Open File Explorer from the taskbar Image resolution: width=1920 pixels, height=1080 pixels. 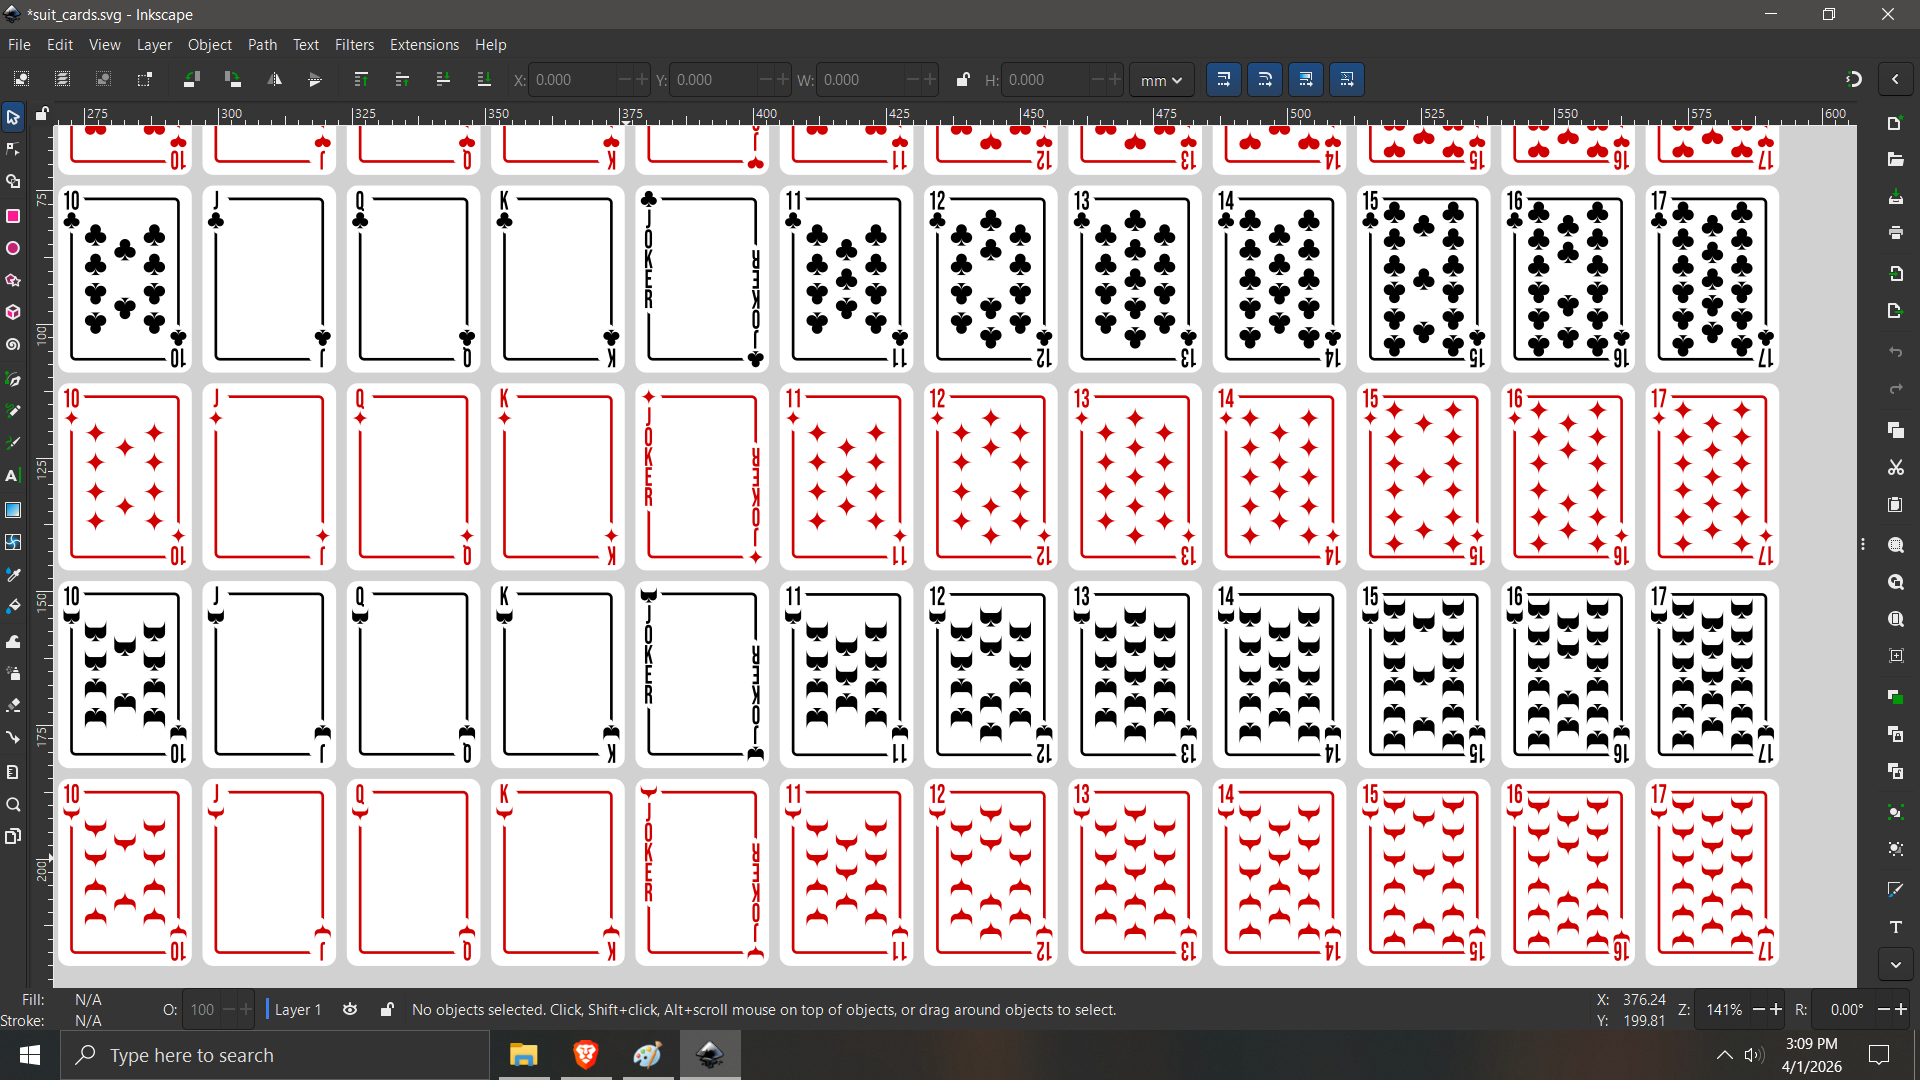coord(523,1055)
